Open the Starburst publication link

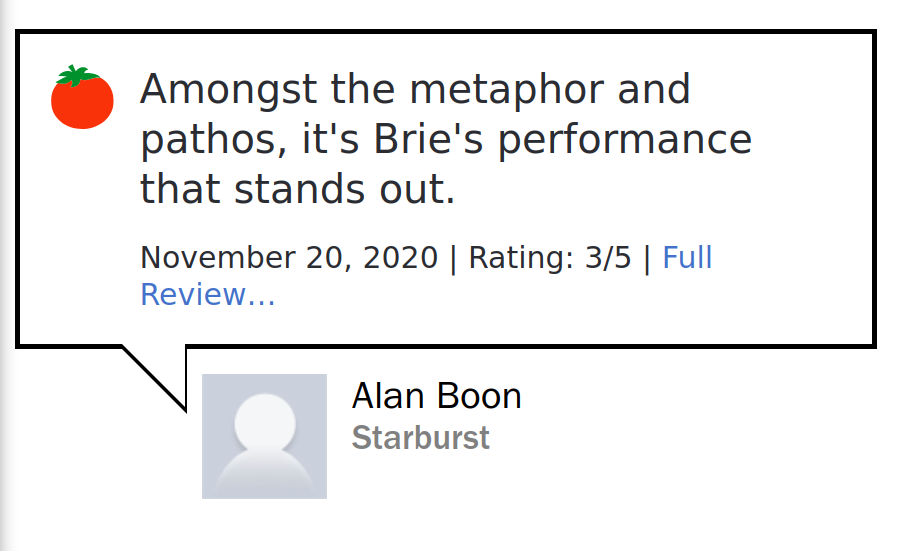pos(420,438)
